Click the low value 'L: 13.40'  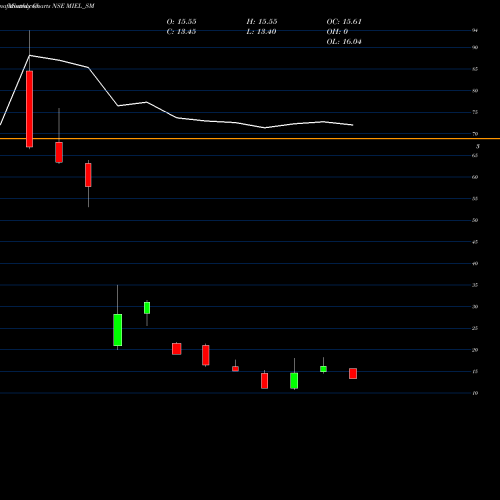click(x=261, y=32)
